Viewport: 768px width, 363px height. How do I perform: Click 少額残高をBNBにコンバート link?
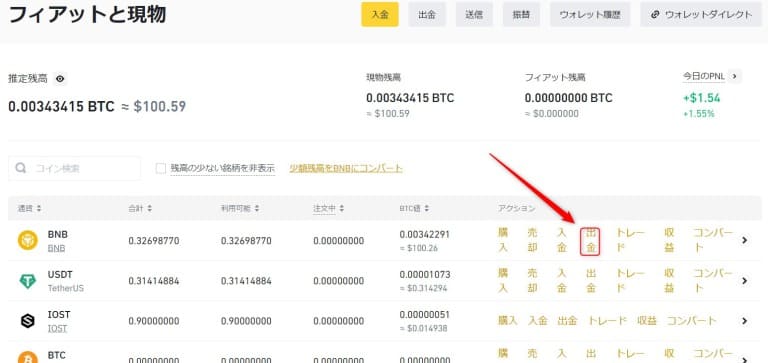[346, 168]
